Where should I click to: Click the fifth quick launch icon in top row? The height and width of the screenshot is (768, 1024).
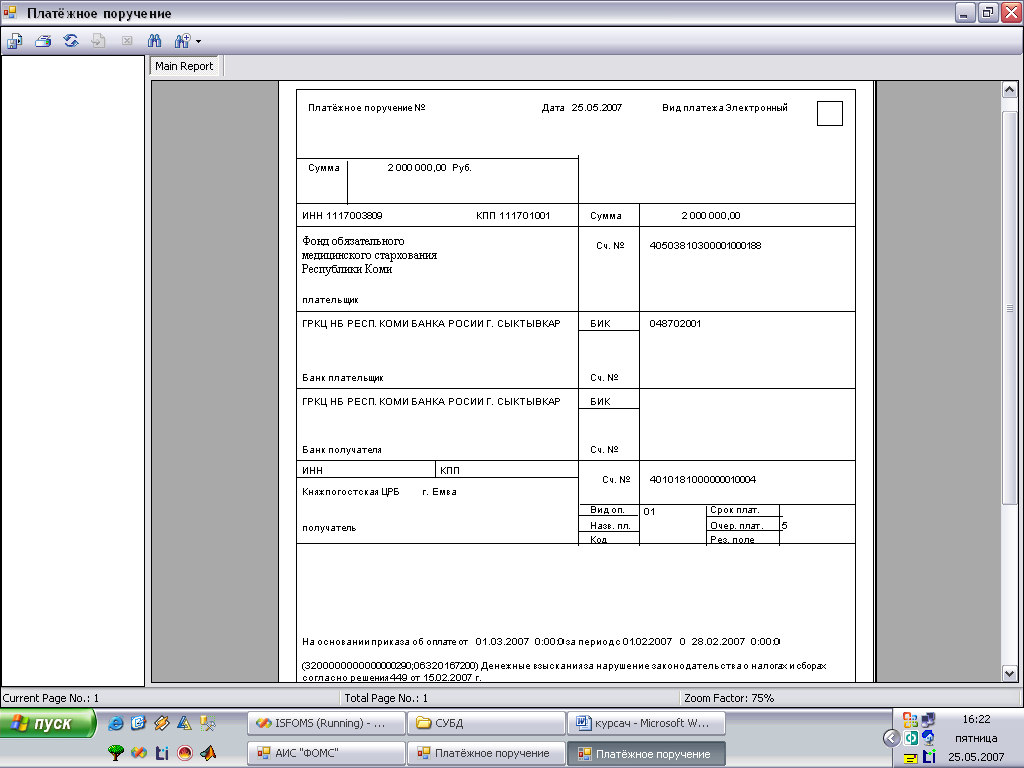tap(208, 723)
